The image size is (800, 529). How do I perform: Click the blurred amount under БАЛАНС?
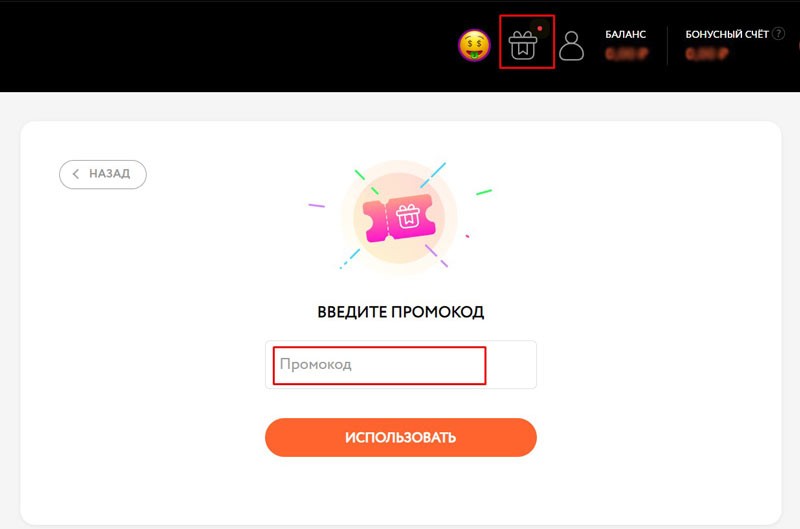pyautogui.click(x=627, y=53)
